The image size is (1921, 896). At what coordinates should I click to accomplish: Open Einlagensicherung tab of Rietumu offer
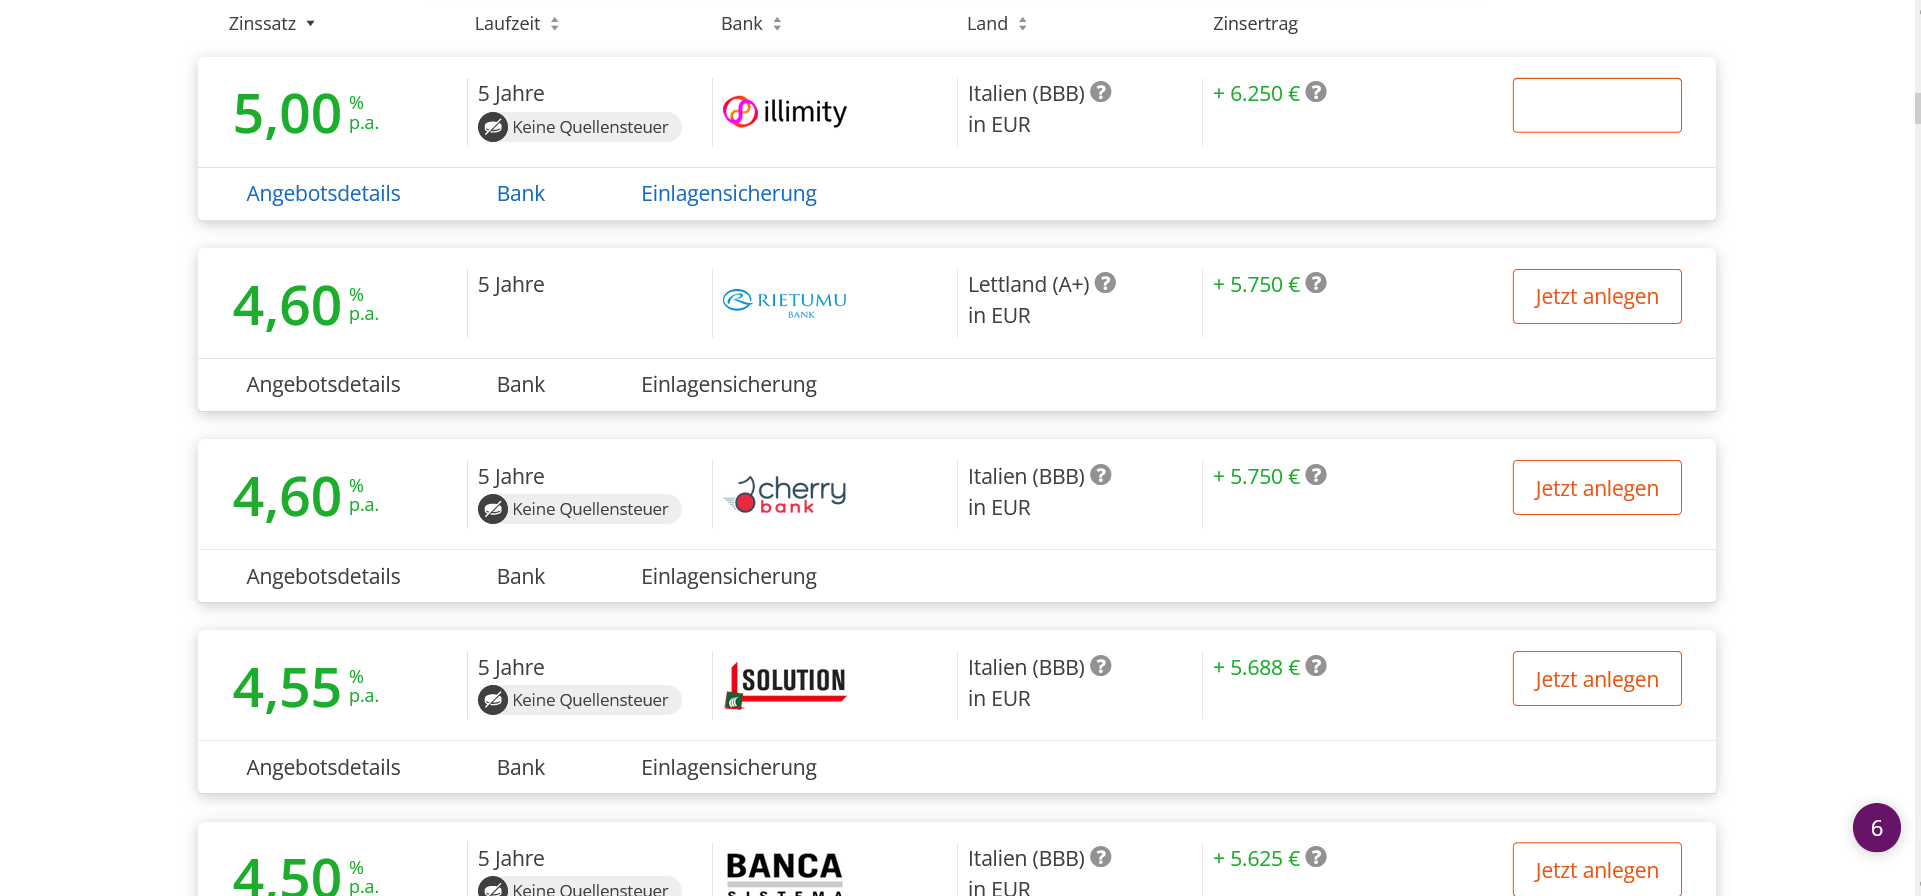(x=729, y=385)
